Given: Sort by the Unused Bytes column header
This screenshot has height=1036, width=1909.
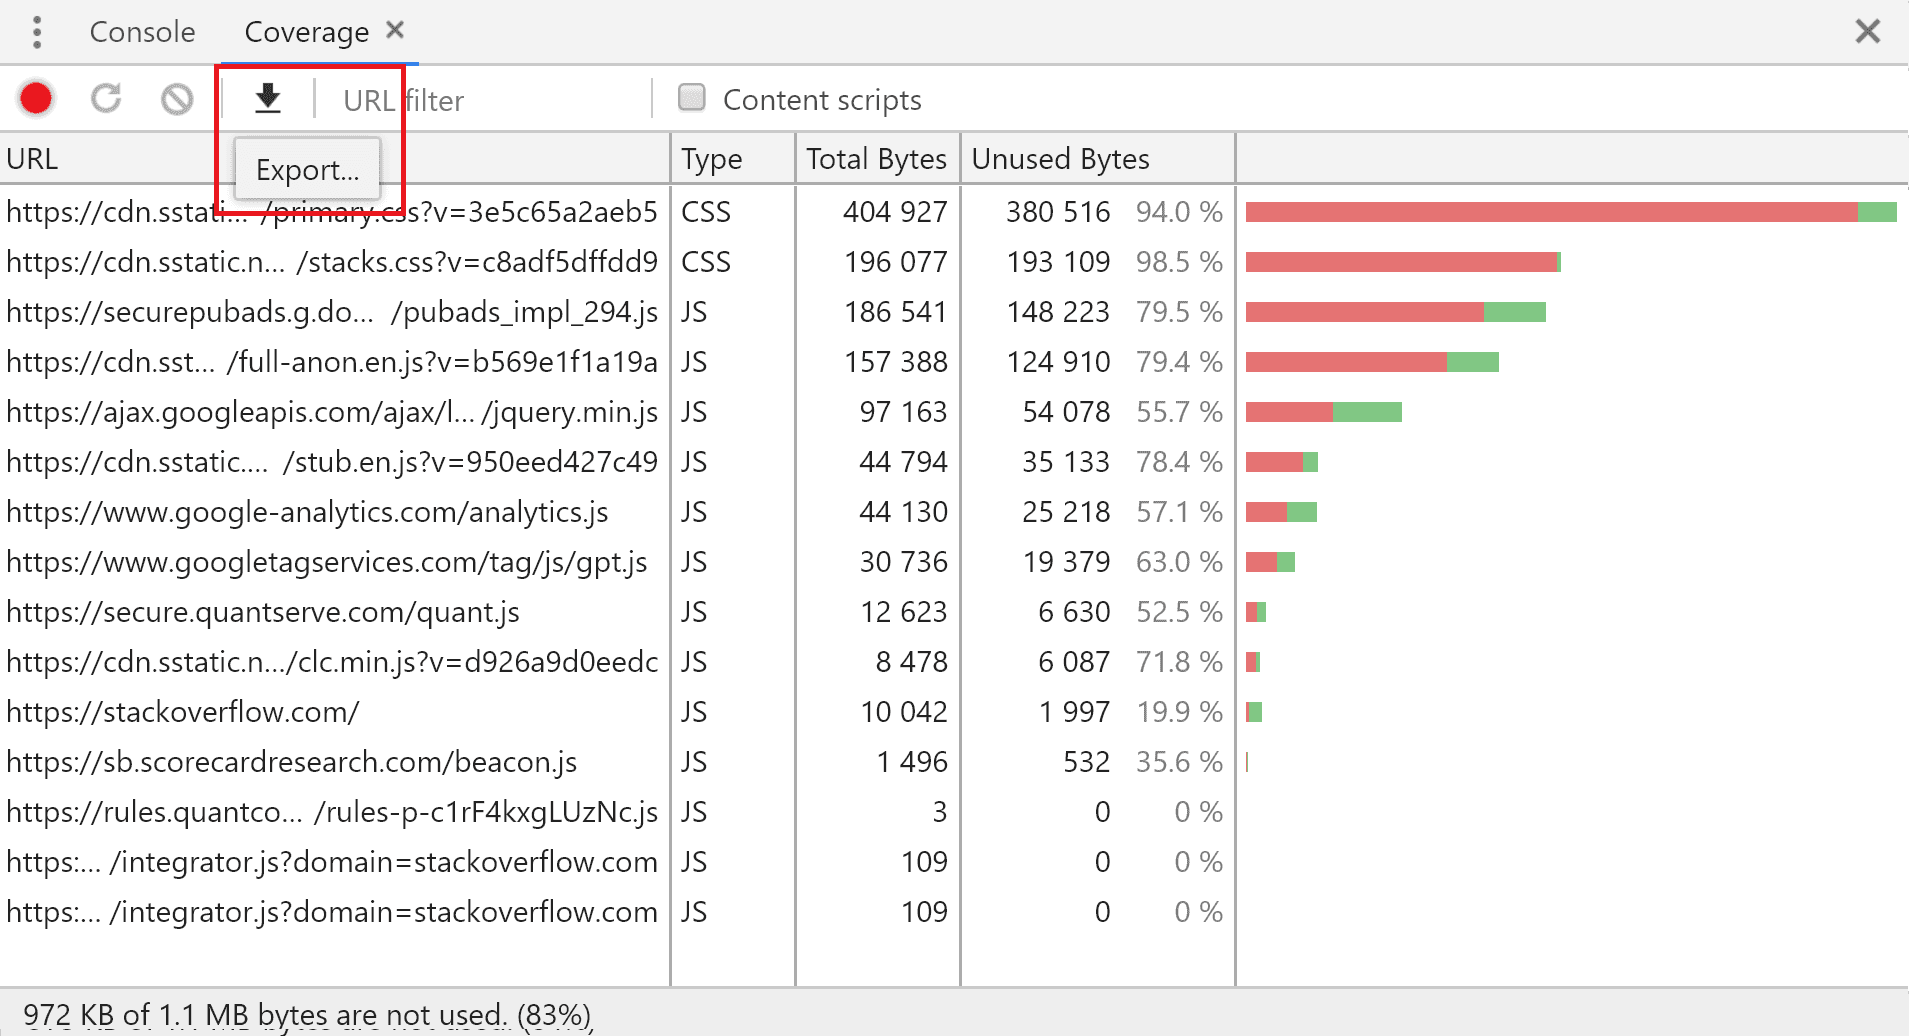Looking at the screenshot, I should pyautogui.click(x=1060, y=159).
